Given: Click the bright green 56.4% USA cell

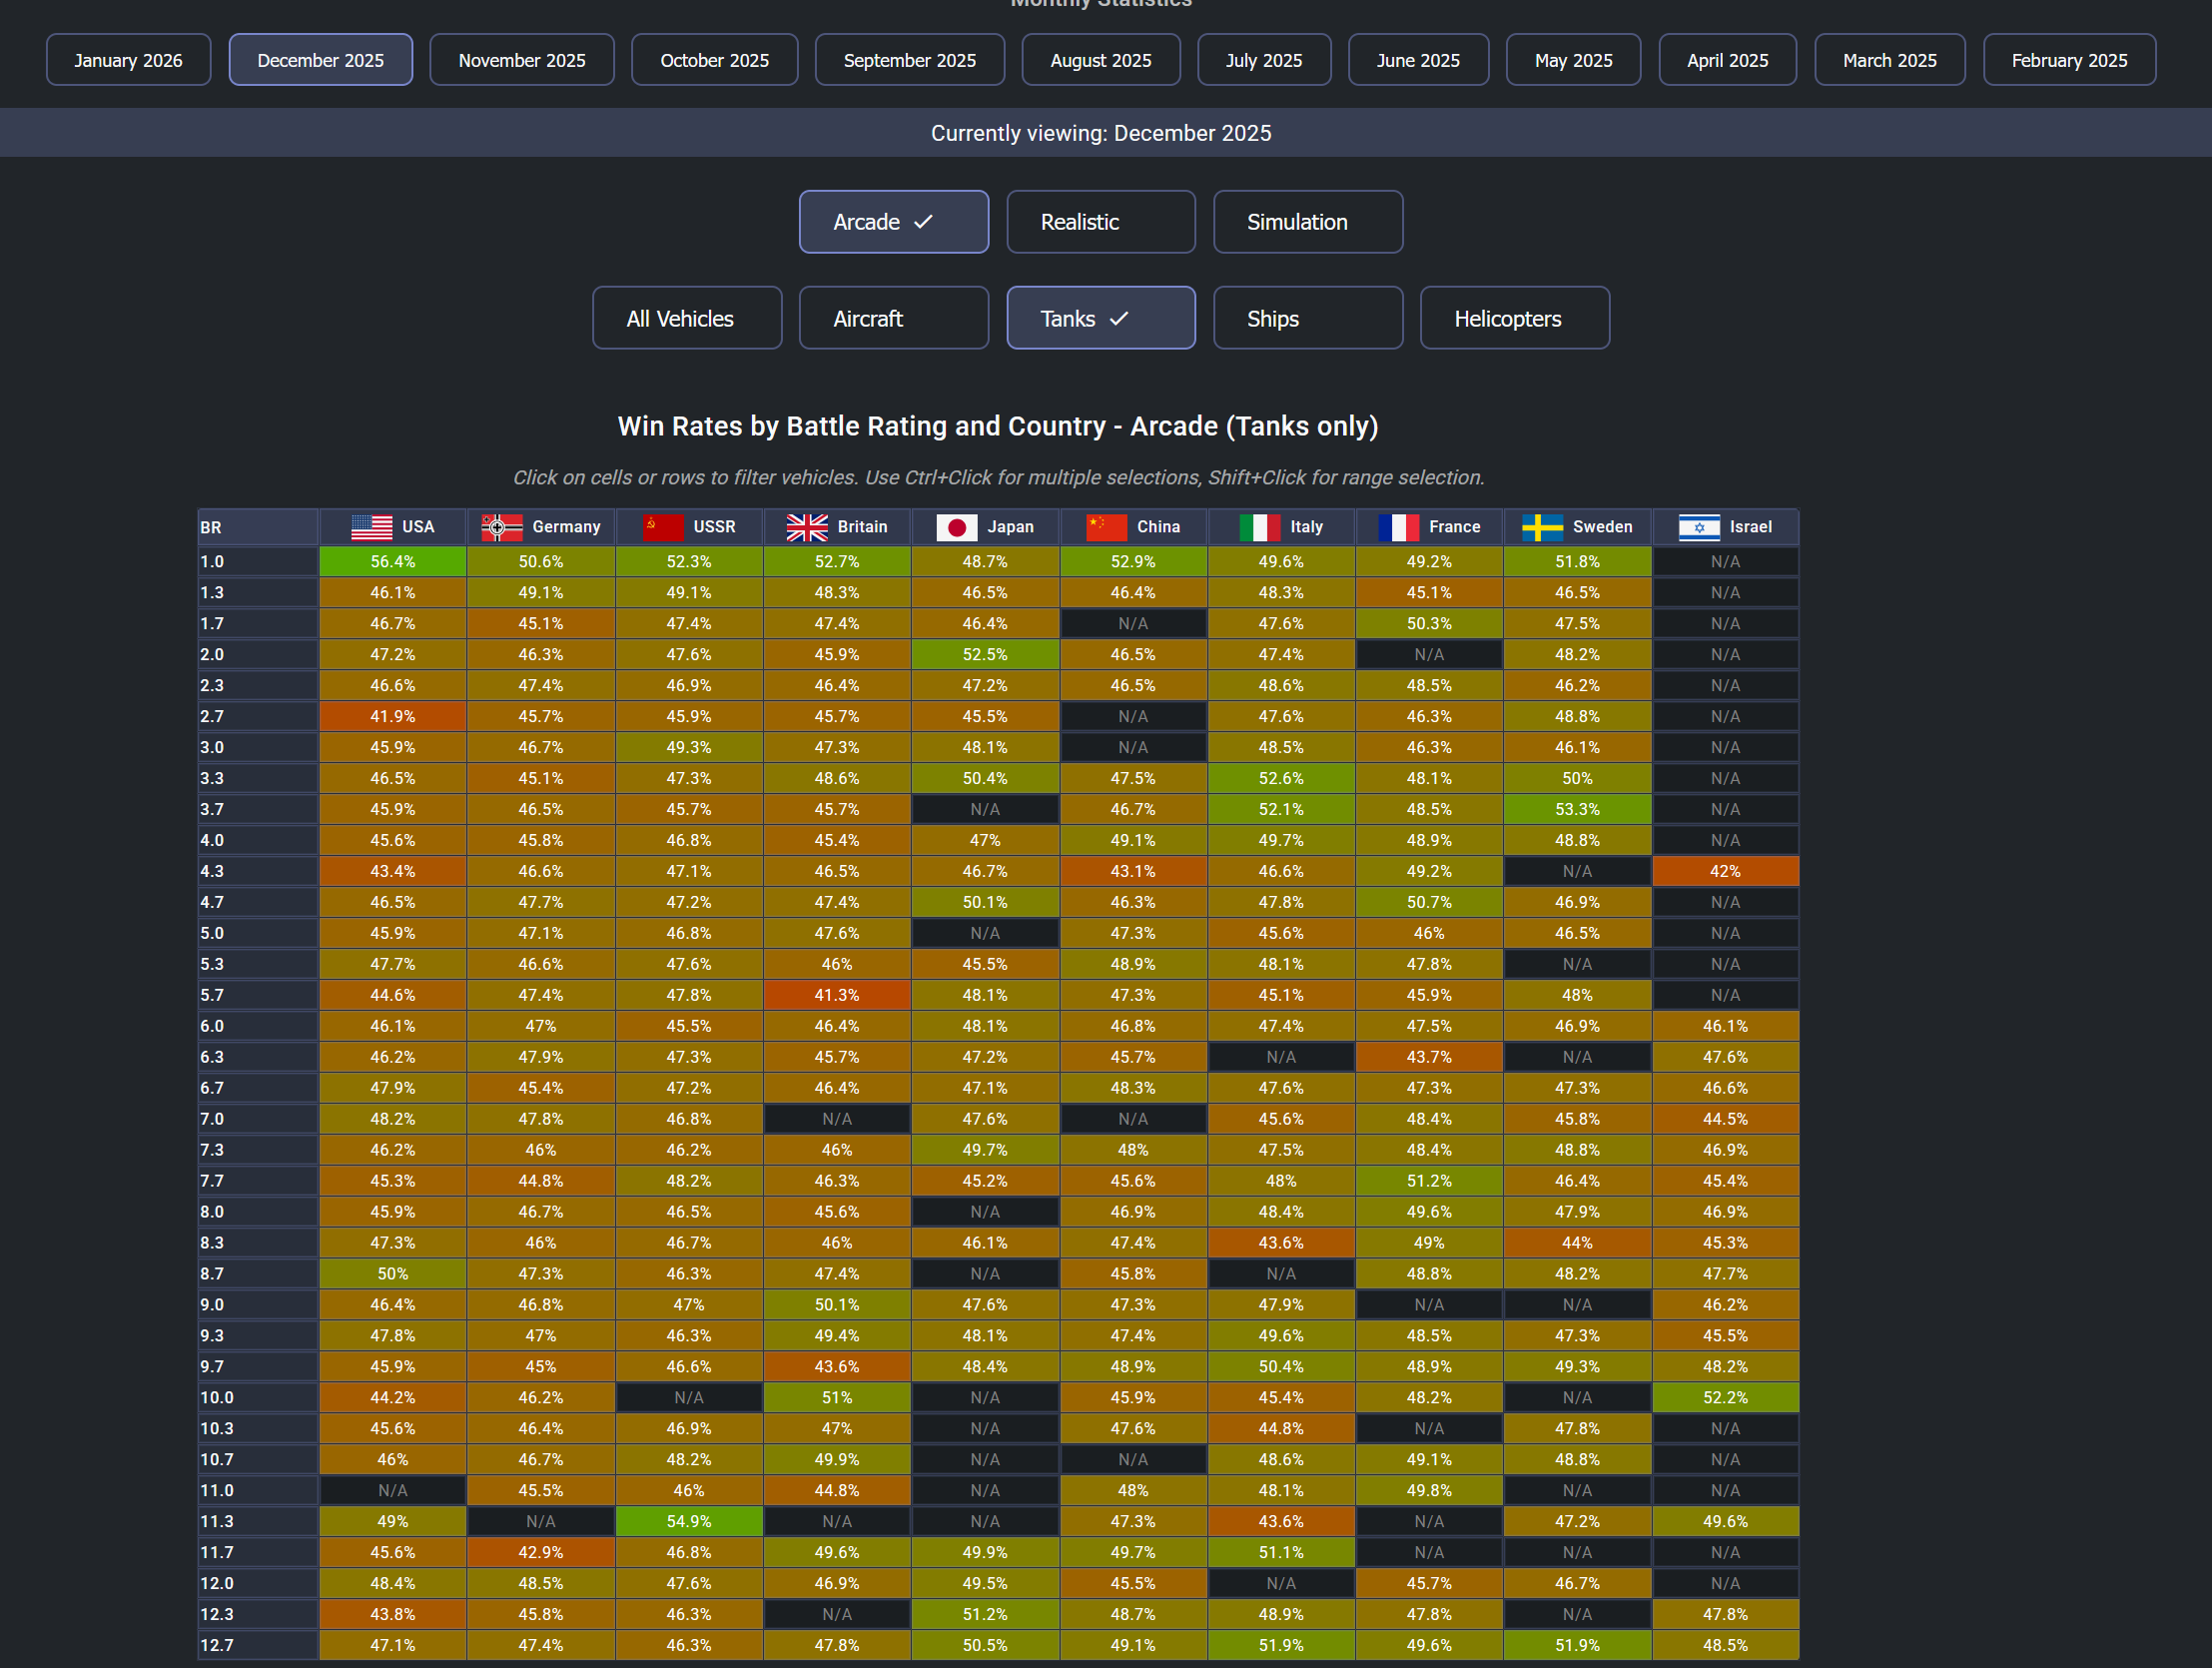Looking at the screenshot, I should click(x=392, y=562).
